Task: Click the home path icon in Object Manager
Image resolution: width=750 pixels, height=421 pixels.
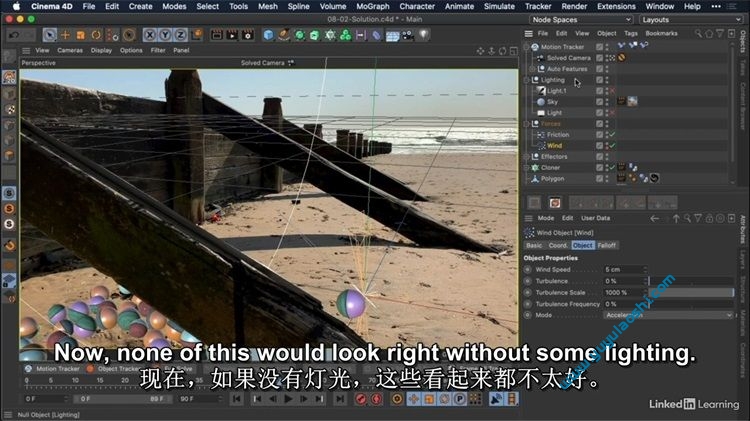Action: coord(709,33)
